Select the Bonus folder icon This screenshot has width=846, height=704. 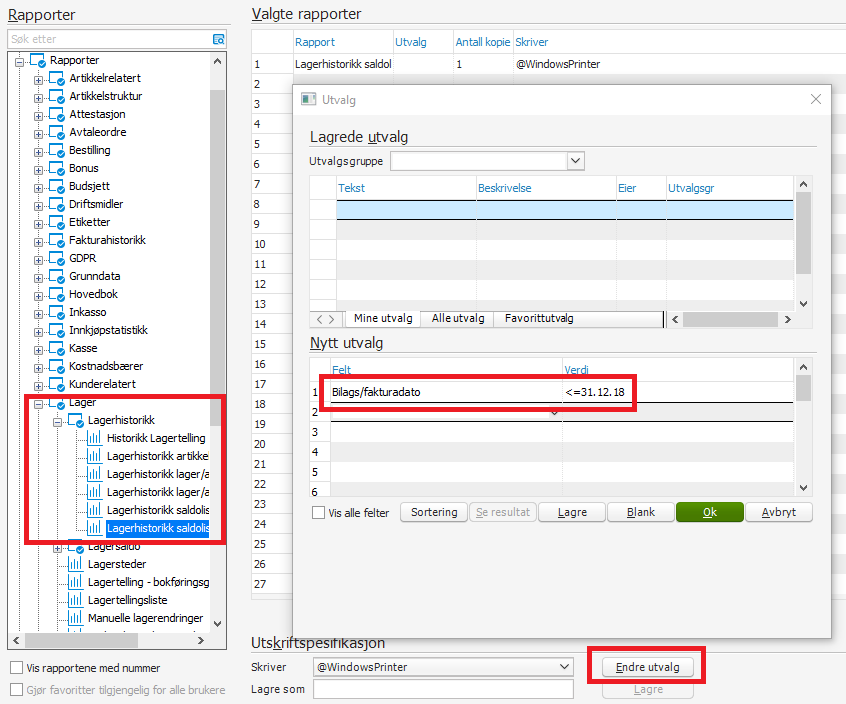tap(57, 169)
